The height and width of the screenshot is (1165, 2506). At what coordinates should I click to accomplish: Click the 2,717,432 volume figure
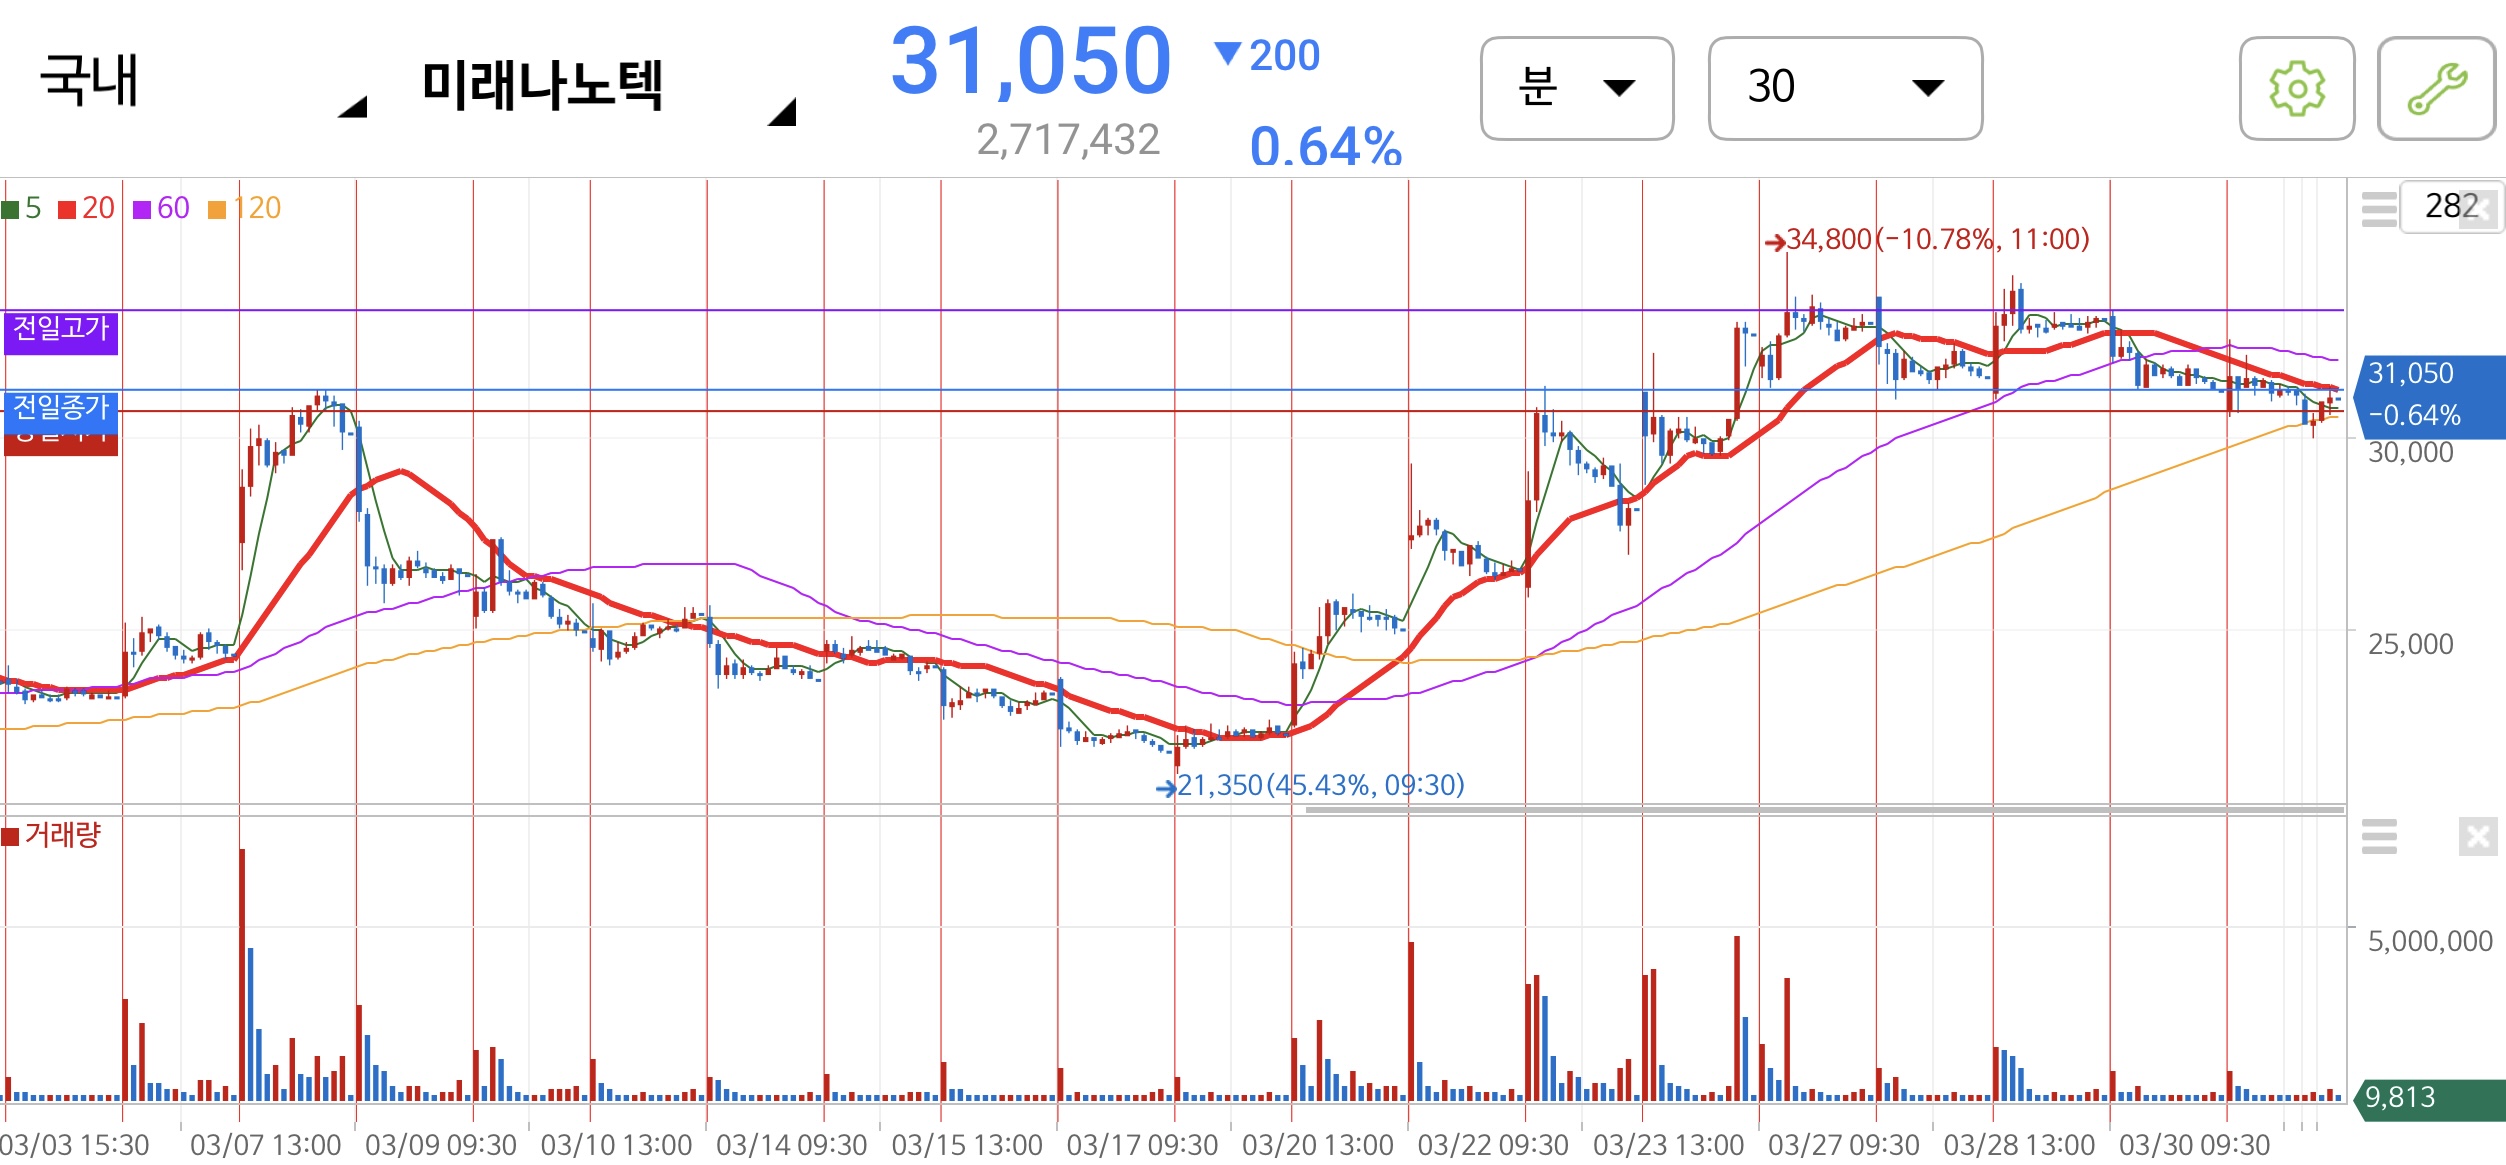[x=1068, y=140]
